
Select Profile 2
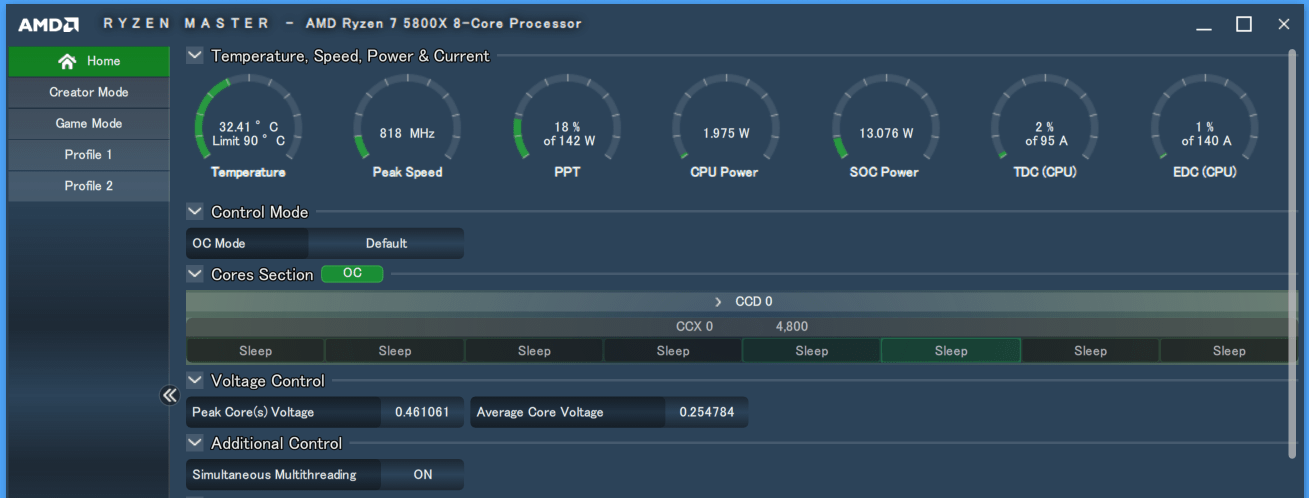[x=89, y=186]
